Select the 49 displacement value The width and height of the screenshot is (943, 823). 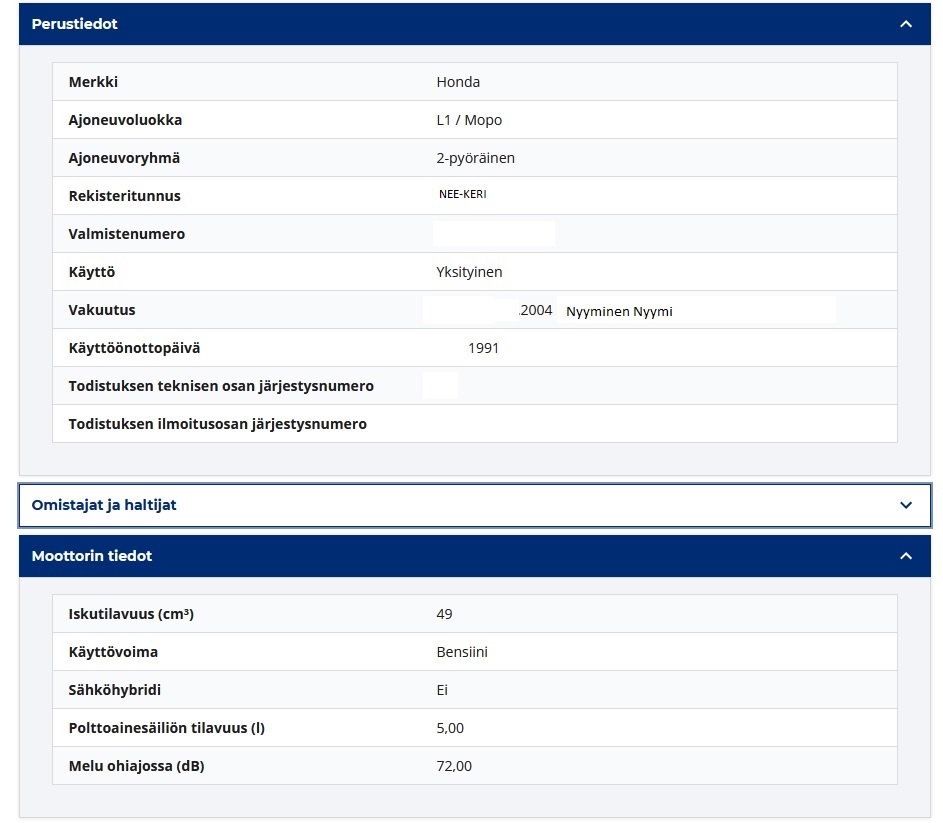pos(444,614)
